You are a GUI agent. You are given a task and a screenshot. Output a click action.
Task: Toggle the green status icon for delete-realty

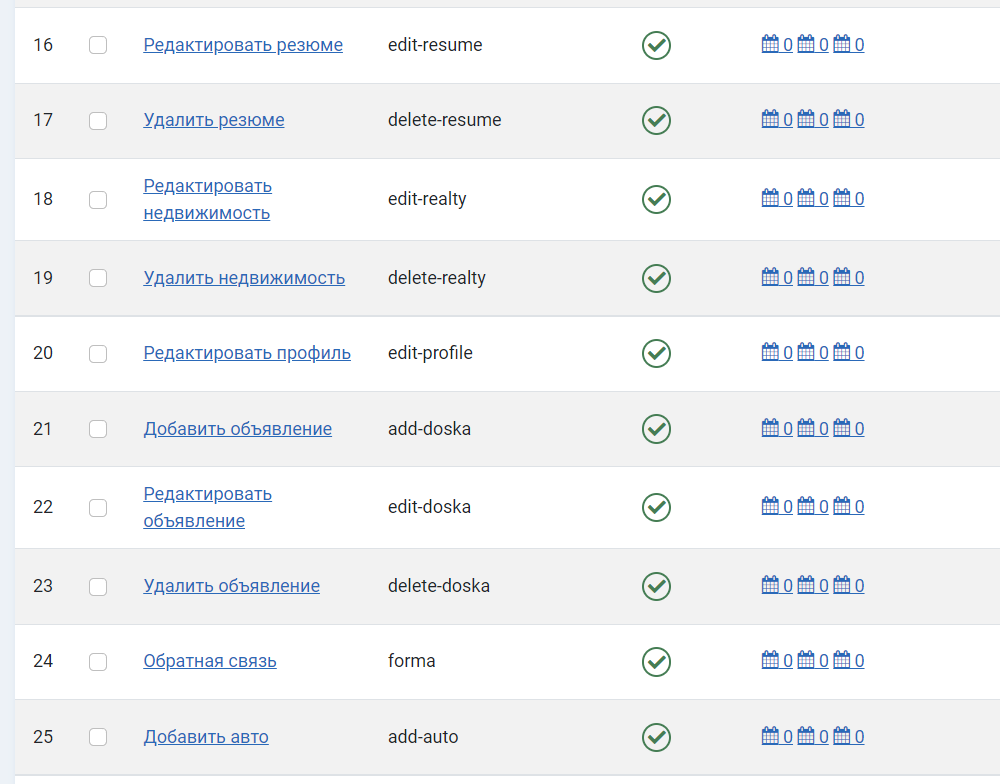point(656,278)
